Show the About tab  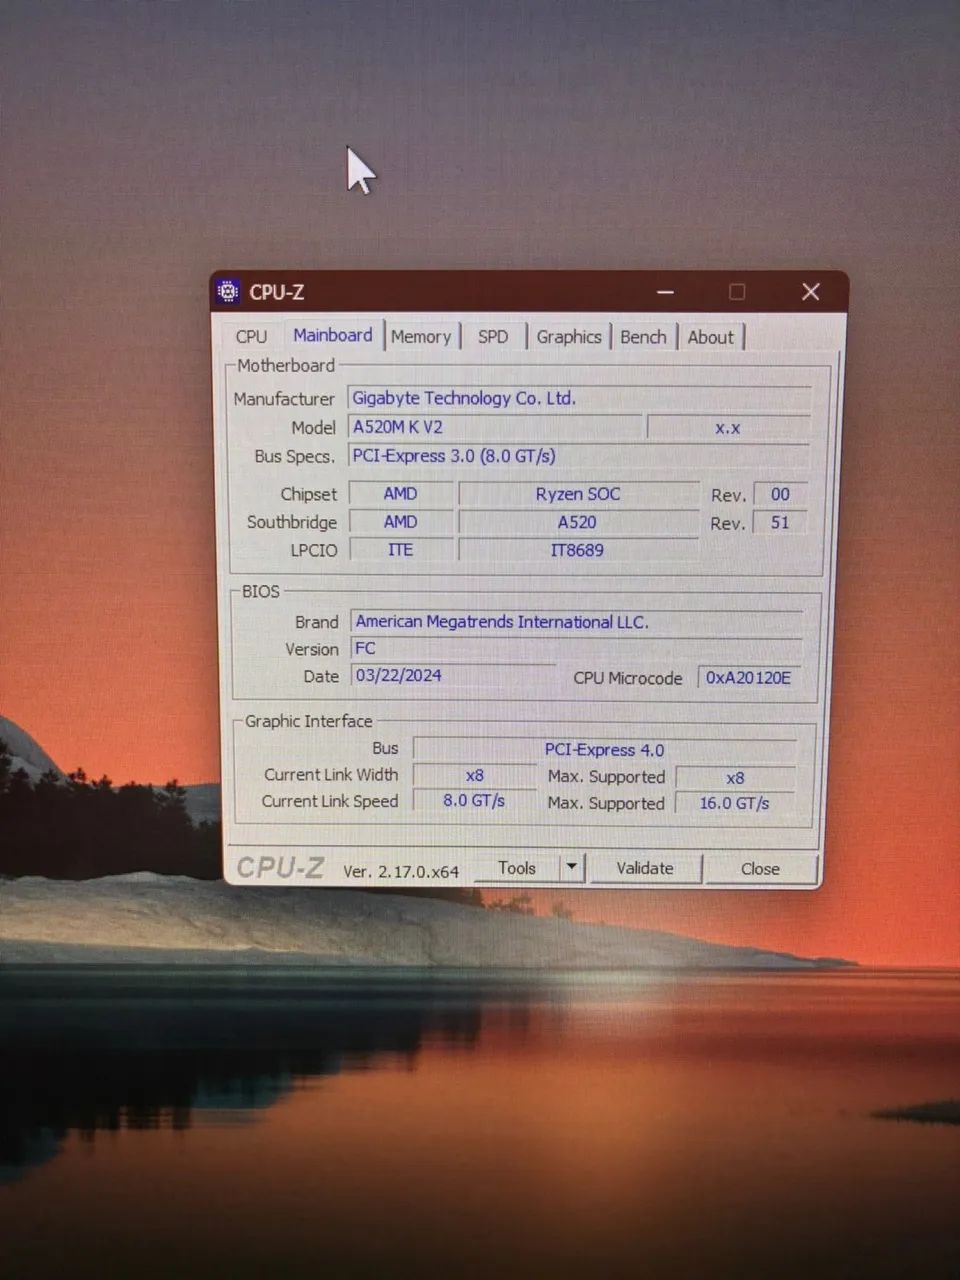pos(710,336)
